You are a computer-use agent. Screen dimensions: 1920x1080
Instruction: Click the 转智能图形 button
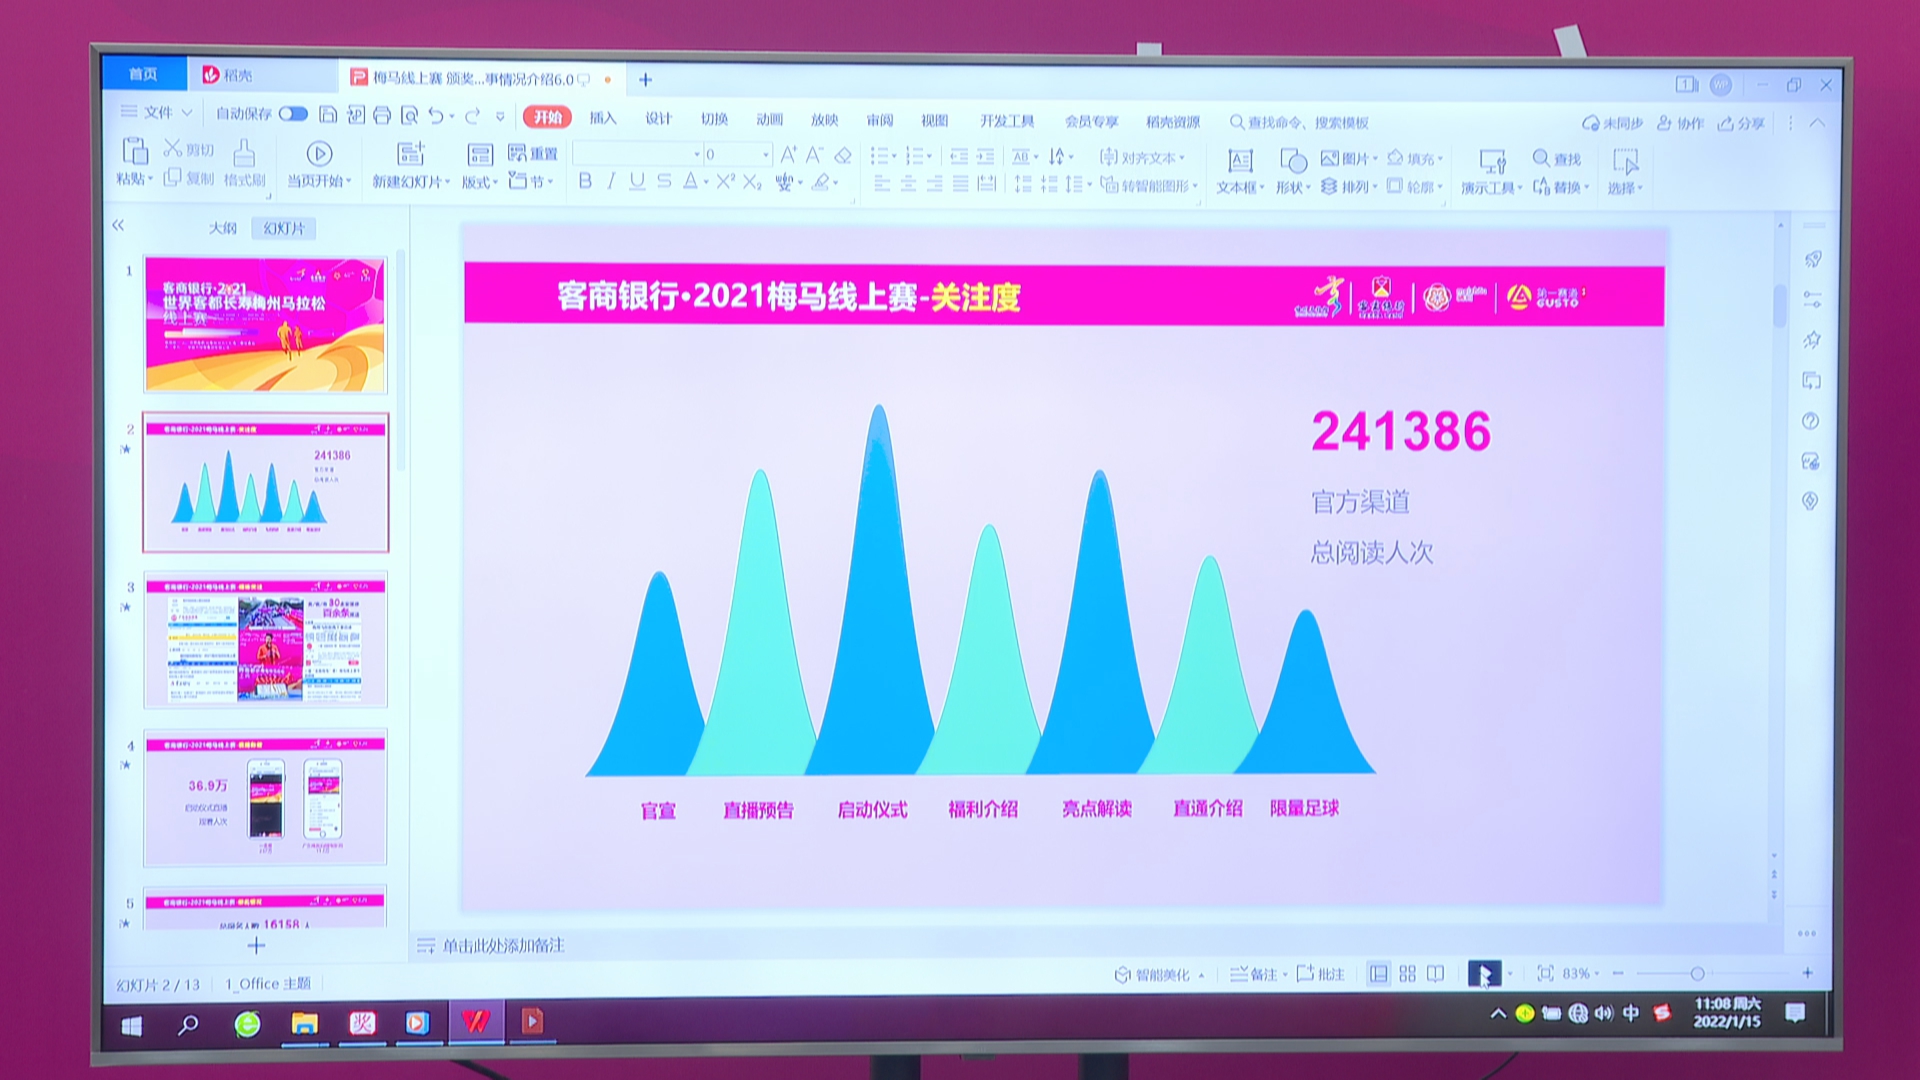(1148, 186)
